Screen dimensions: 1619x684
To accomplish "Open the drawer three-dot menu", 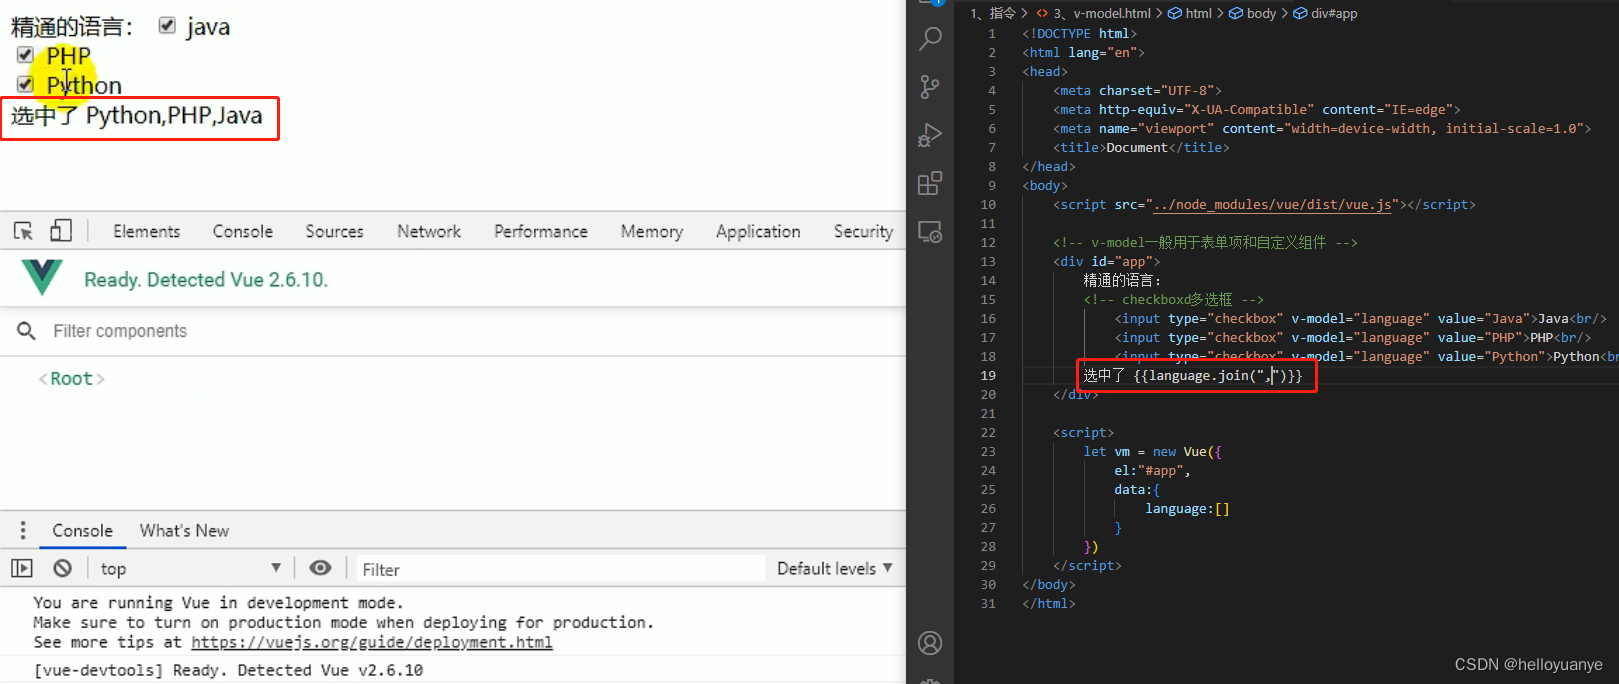I will tap(23, 530).
